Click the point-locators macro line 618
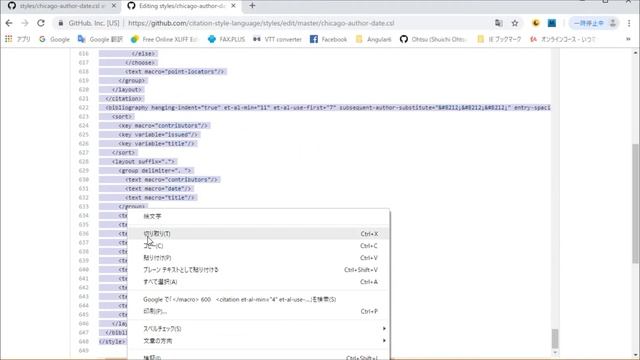Image resolution: width=640 pixels, height=360 pixels. click(x=175, y=72)
